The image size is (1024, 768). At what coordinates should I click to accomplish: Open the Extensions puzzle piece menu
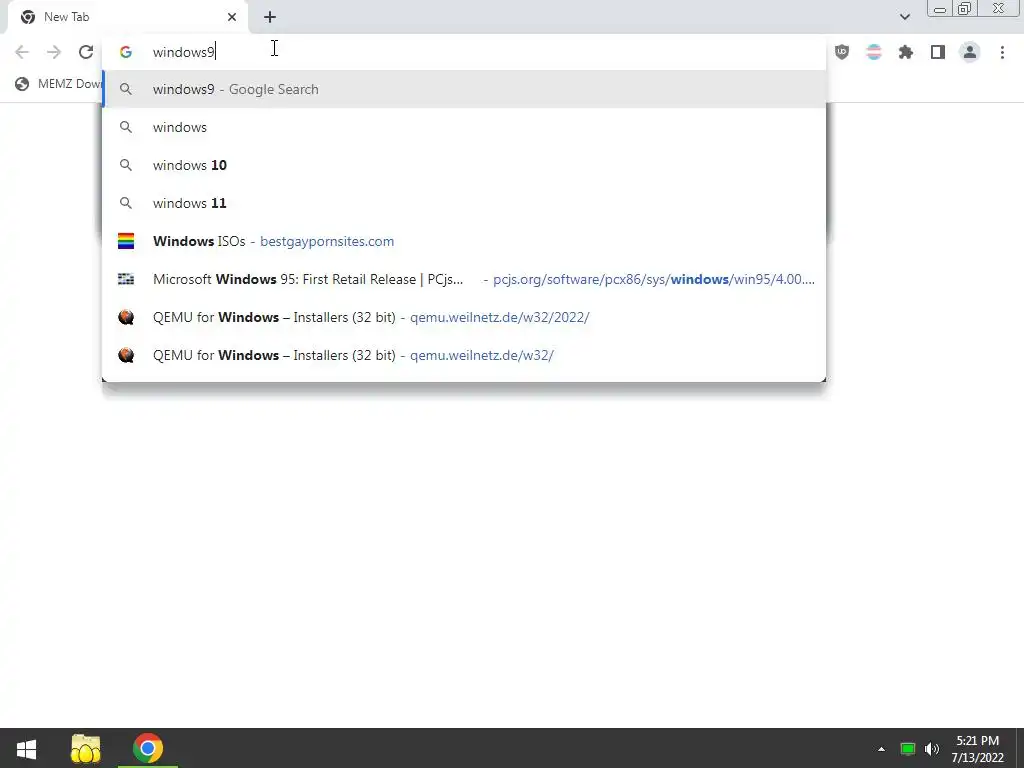[906, 52]
